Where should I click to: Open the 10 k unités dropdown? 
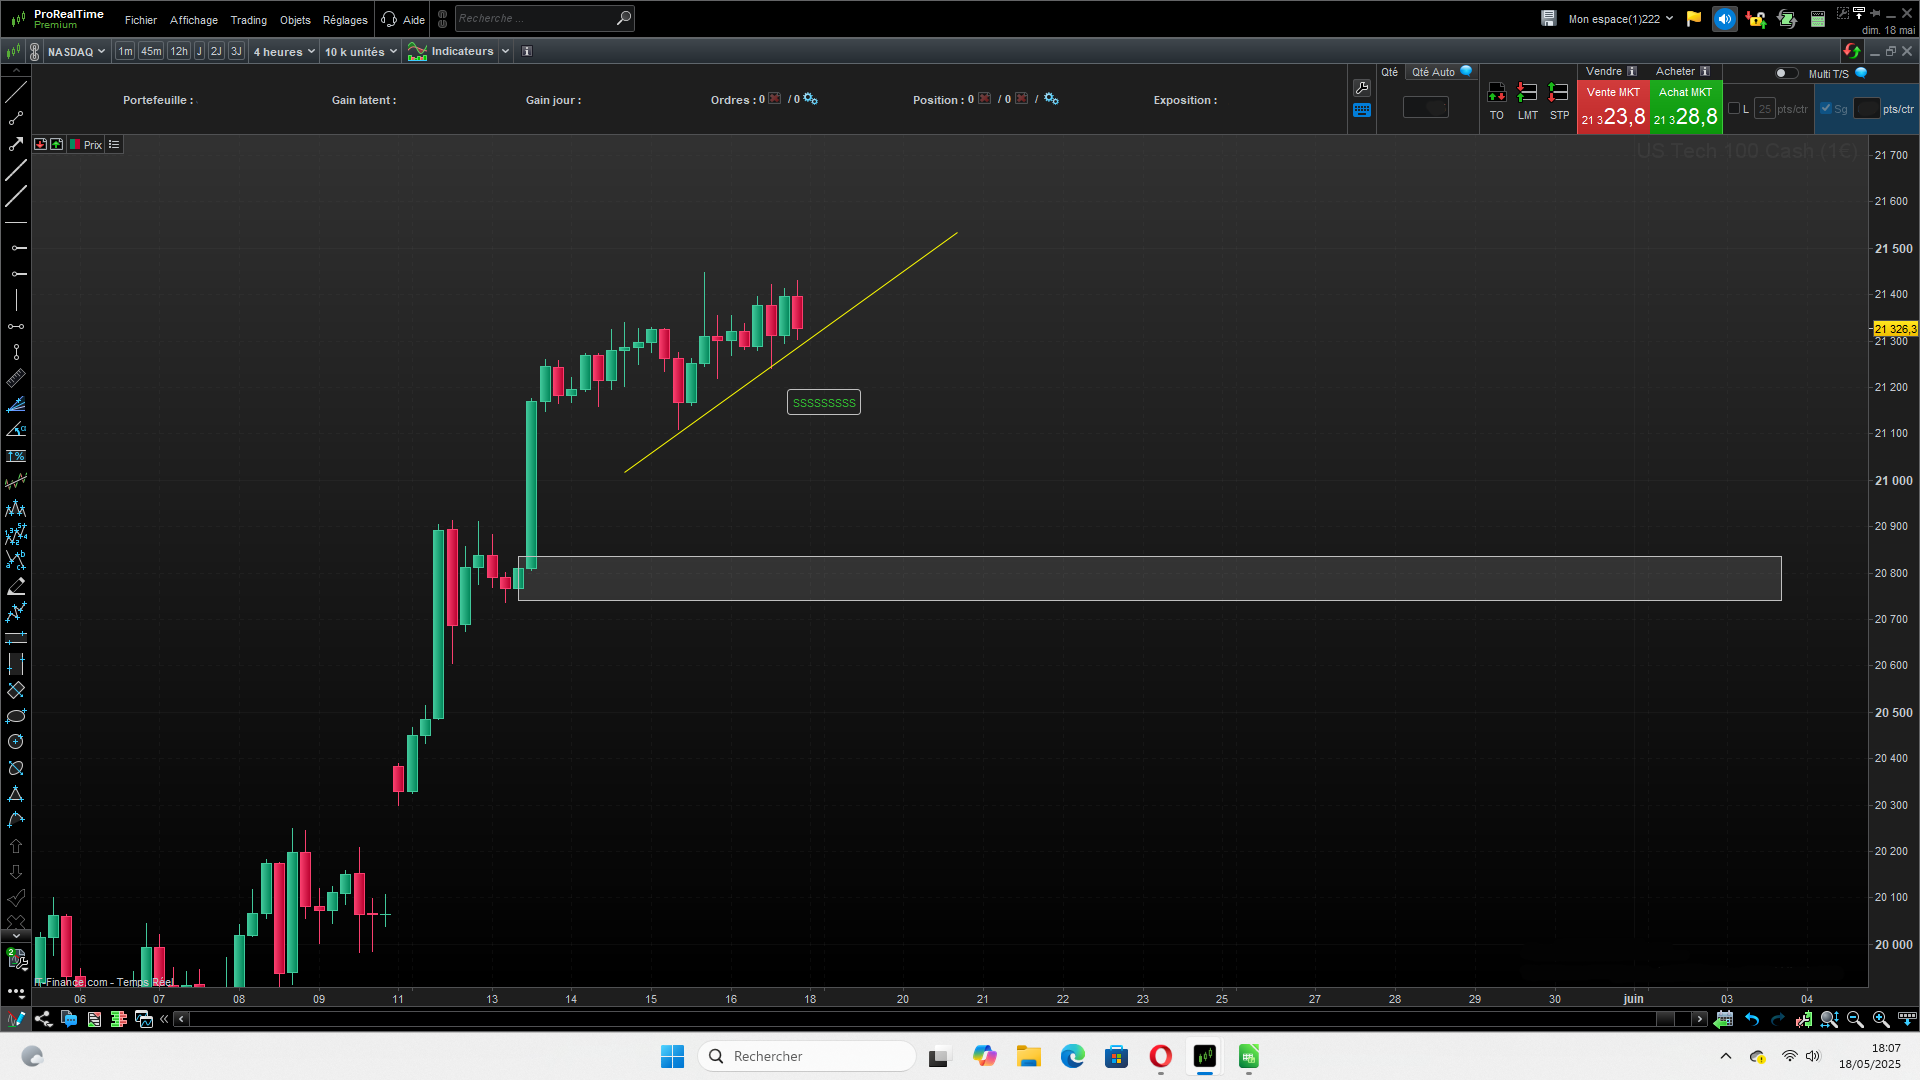click(360, 51)
